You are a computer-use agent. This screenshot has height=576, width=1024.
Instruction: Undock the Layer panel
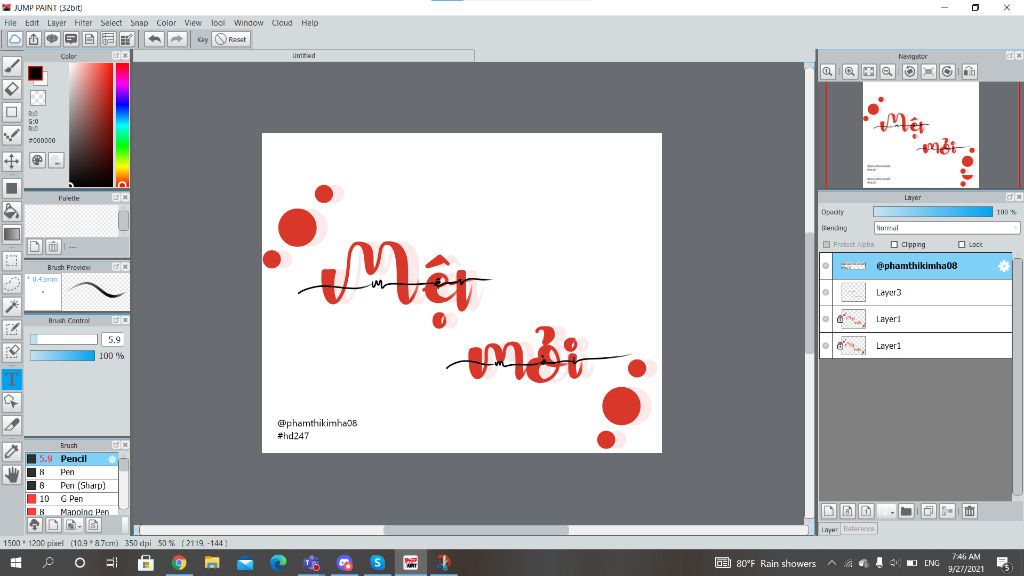[x=1010, y=197]
